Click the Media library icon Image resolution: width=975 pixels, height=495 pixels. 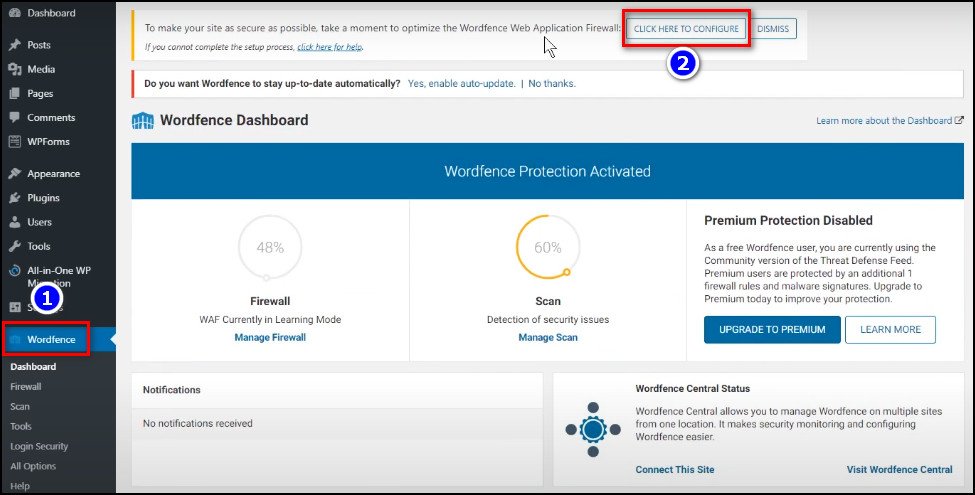[15, 69]
